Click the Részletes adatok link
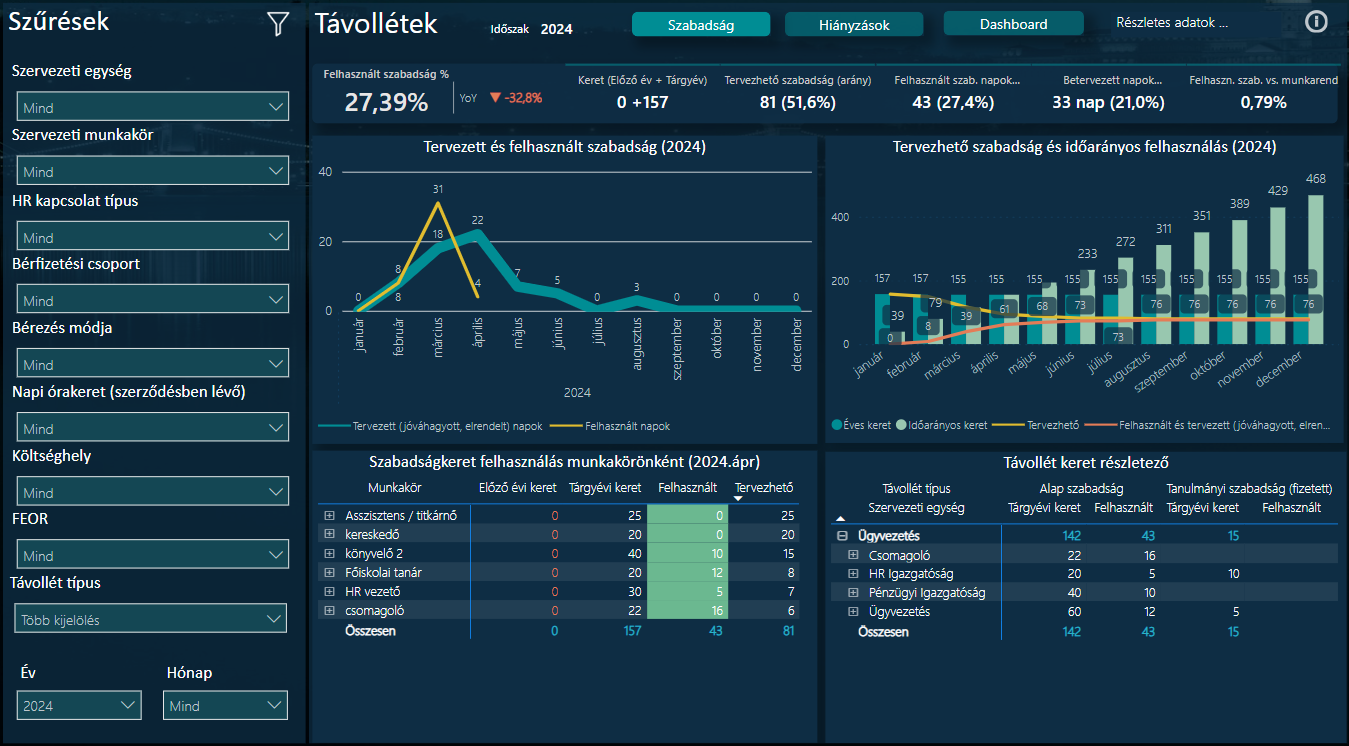The width and height of the screenshot is (1349, 746). click(1172, 24)
